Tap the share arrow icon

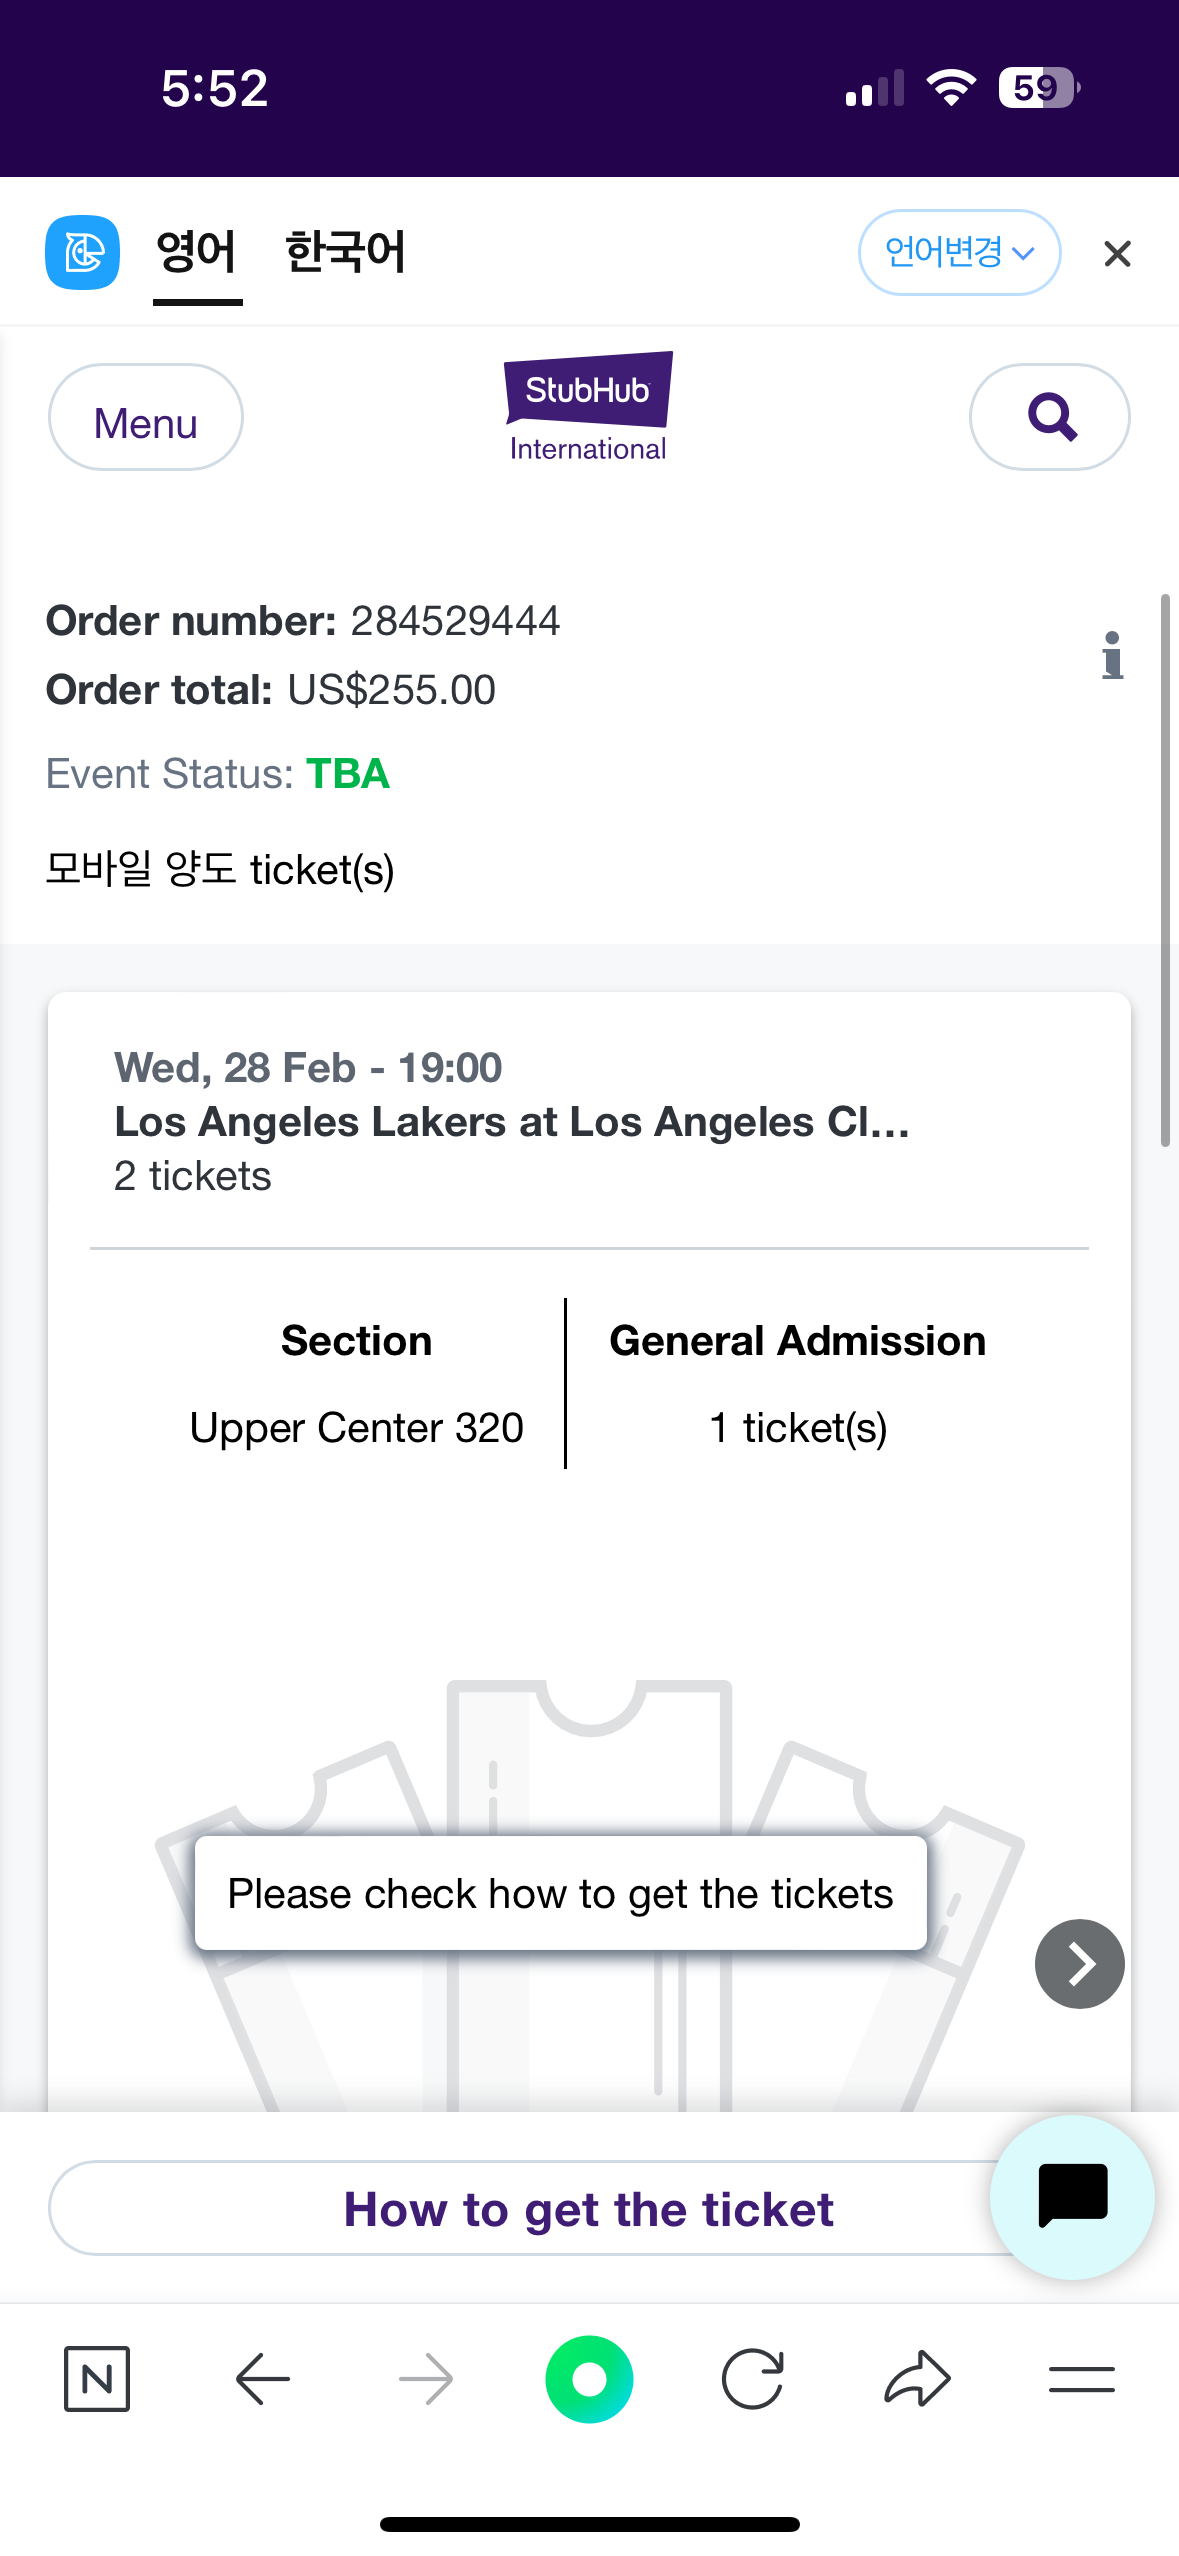[916, 2378]
